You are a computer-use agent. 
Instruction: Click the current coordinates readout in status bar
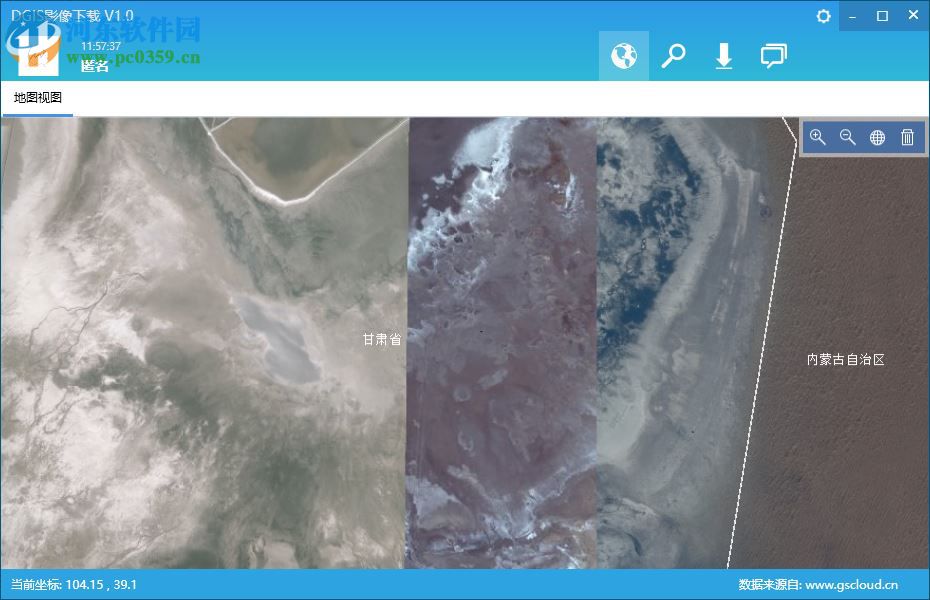click(x=74, y=585)
